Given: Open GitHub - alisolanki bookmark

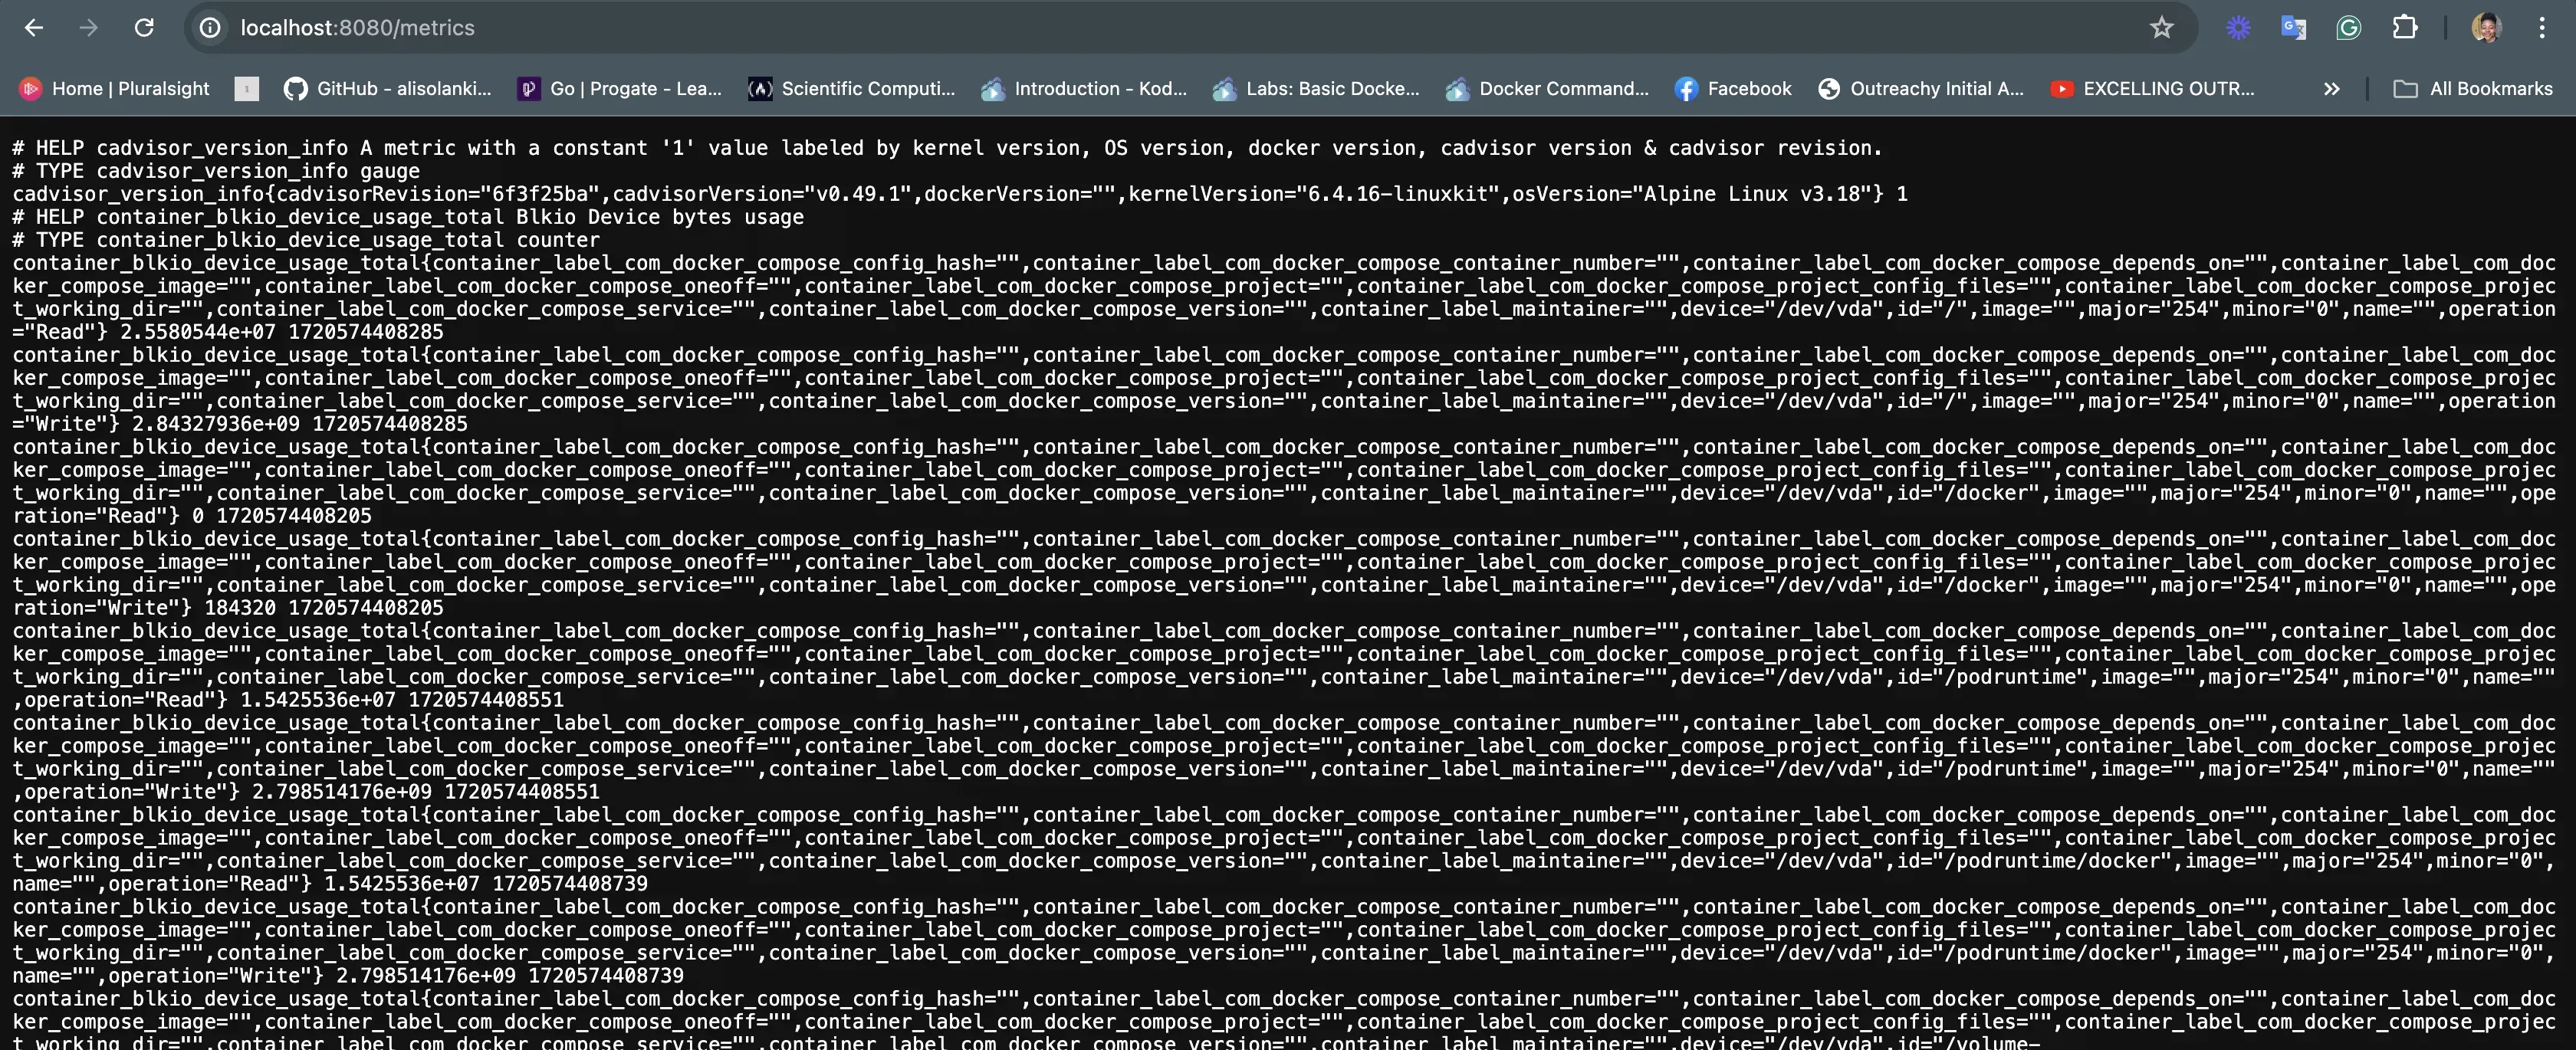Looking at the screenshot, I should point(388,89).
